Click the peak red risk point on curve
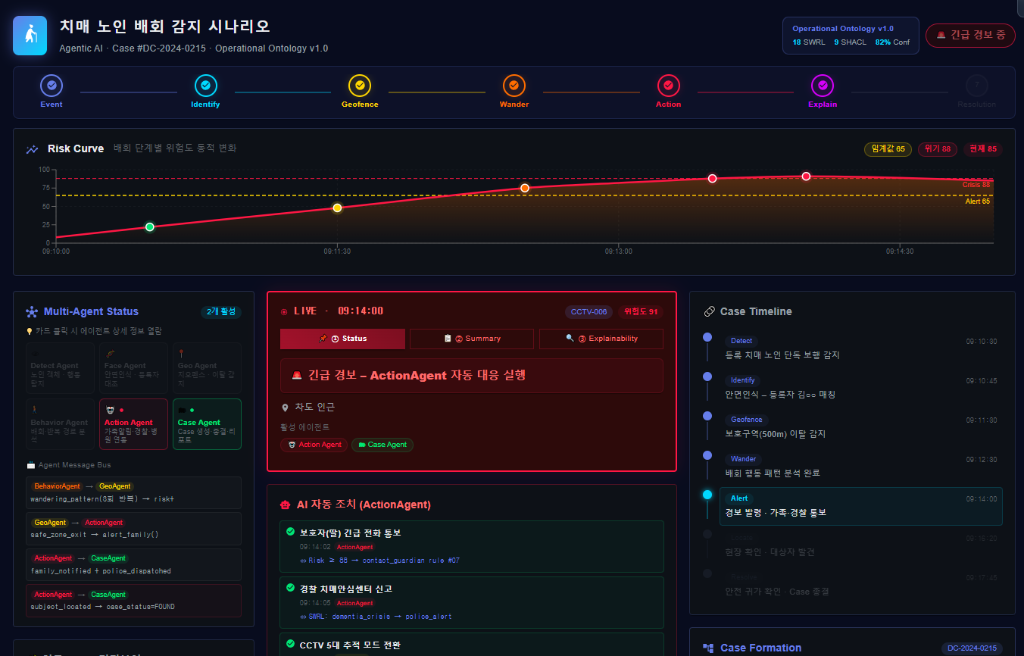Image resolution: width=1024 pixels, height=656 pixels. pyautogui.click(x=806, y=176)
